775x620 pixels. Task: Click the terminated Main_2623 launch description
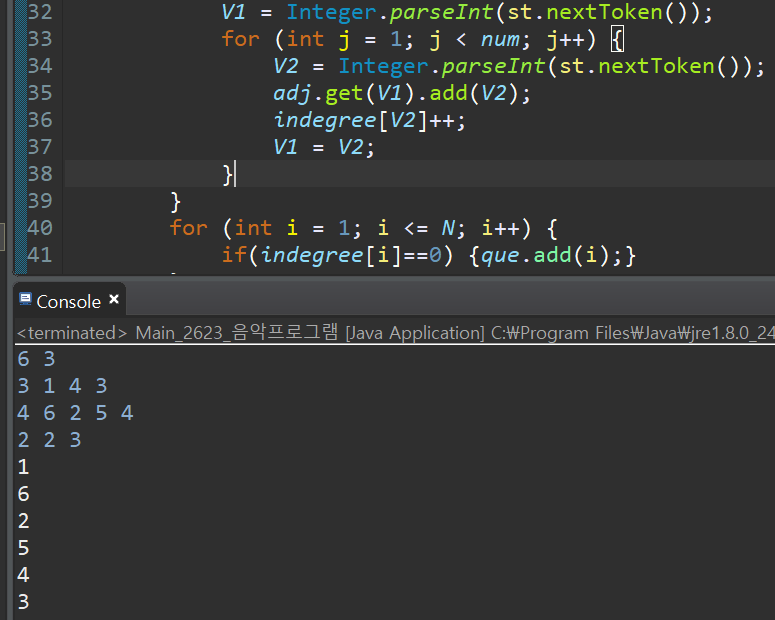(x=395, y=333)
